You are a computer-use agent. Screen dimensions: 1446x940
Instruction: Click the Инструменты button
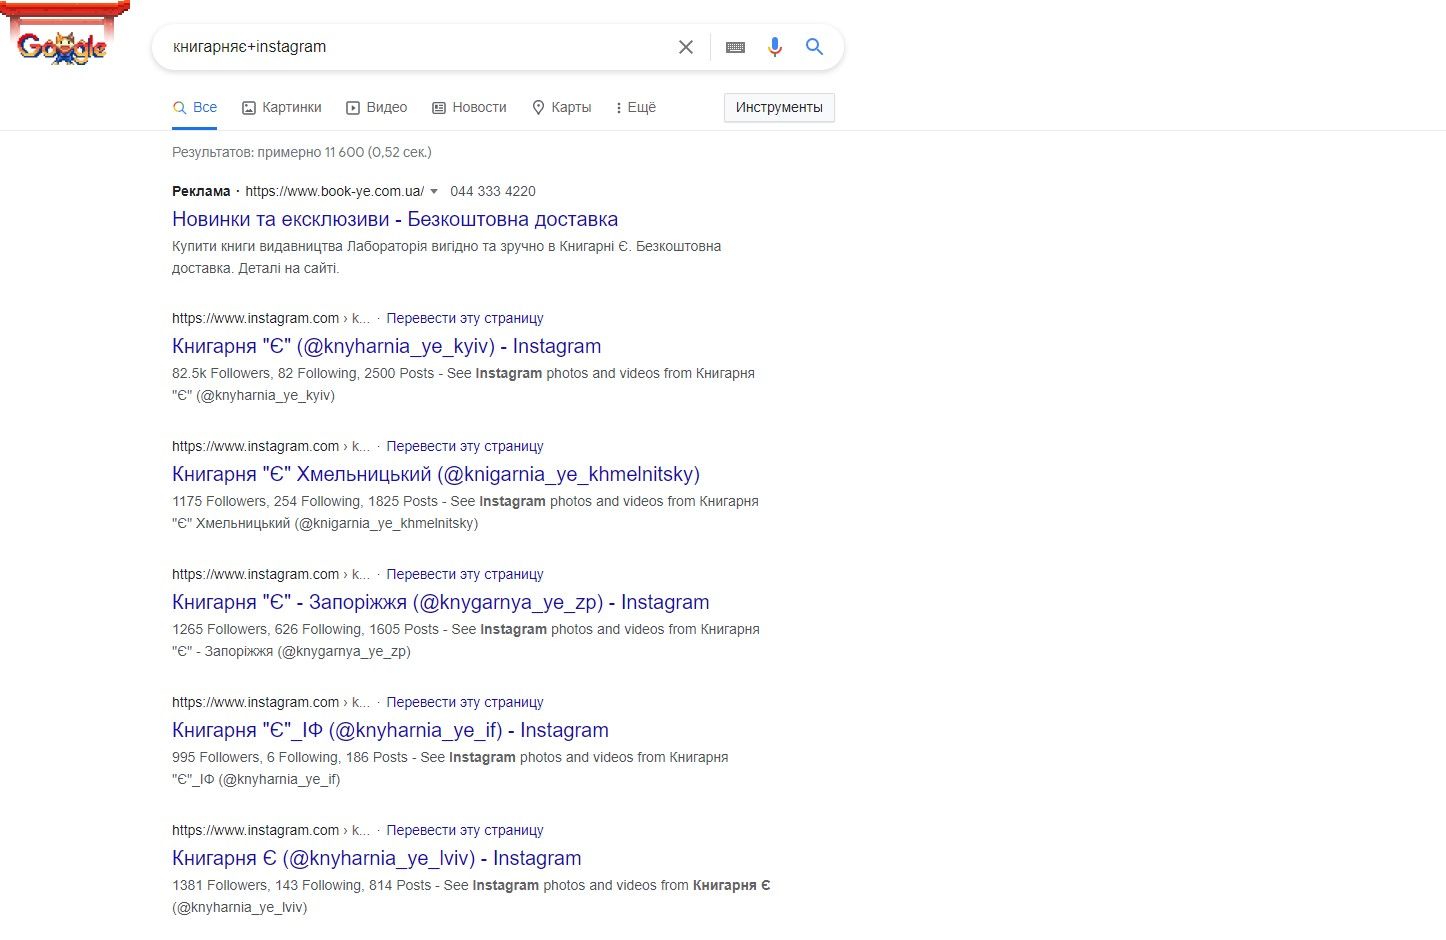tap(779, 107)
